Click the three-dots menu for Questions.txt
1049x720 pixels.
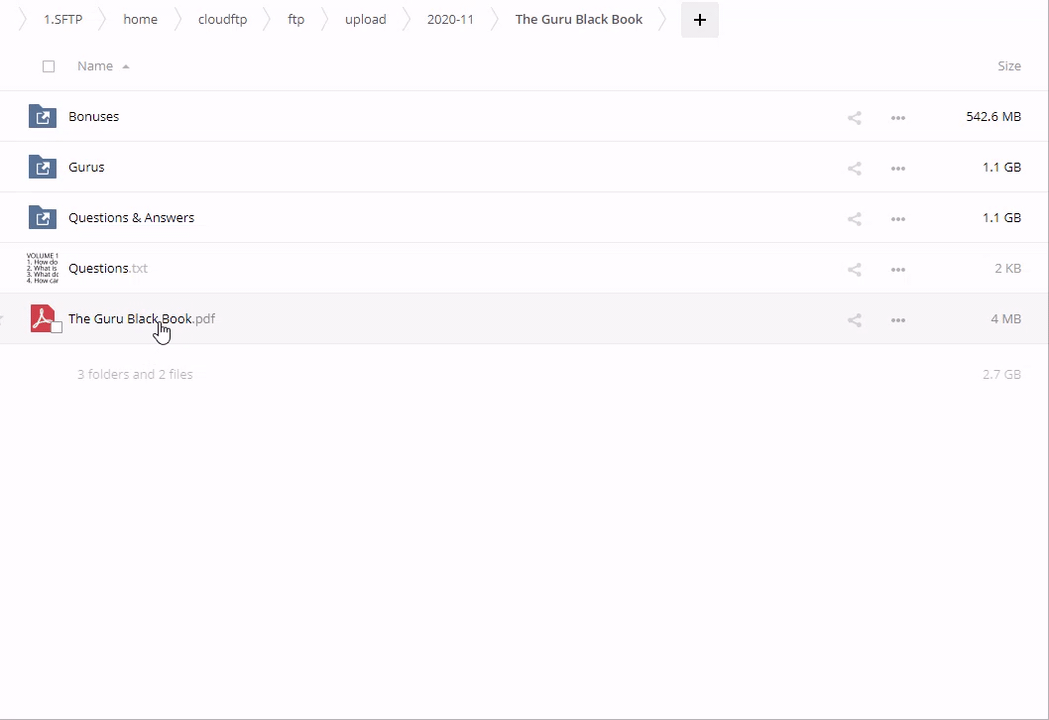pyautogui.click(x=898, y=269)
